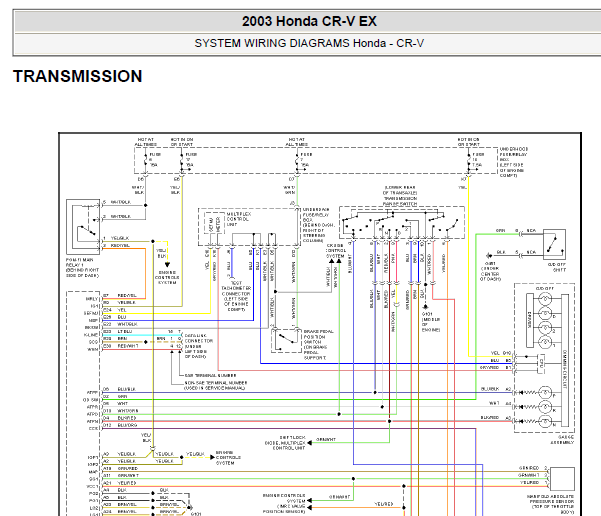Screen dimensions: 601x516
Task: Click the 'A18 GRN/RED' wire label
Action: point(120,468)
